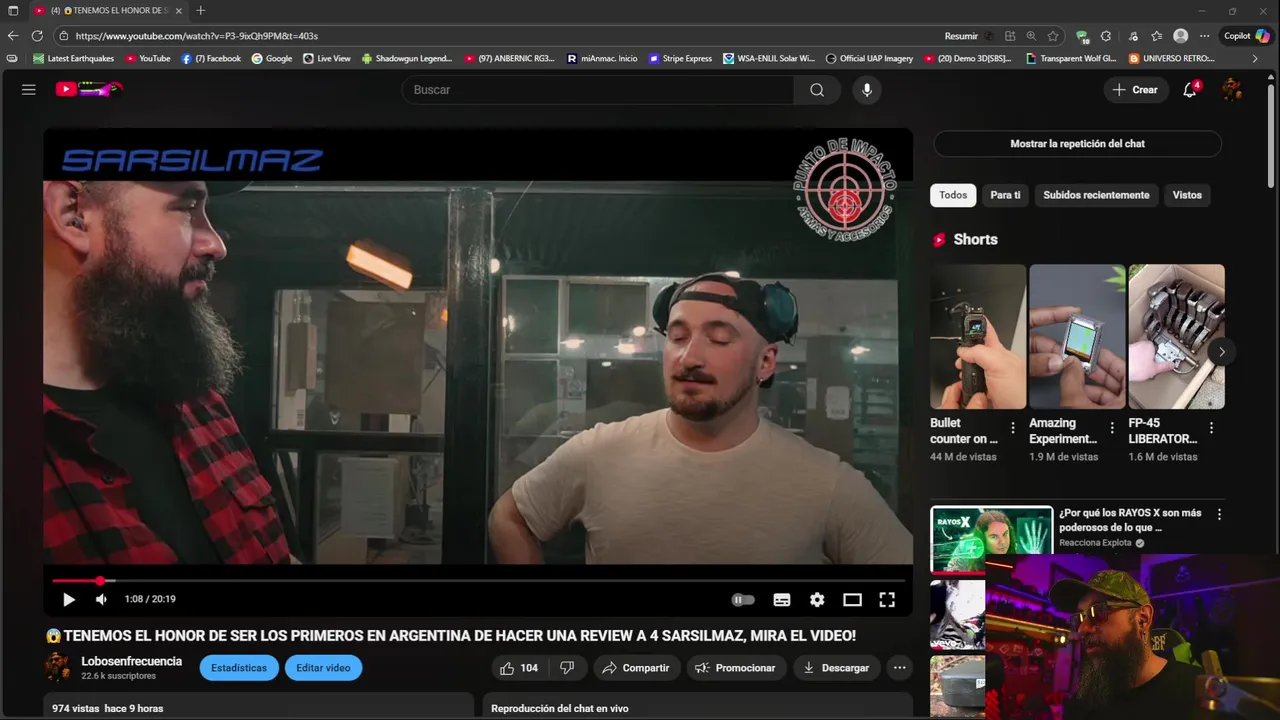The image size is (1280, 720).
Task: Click the Resumir button in address bar
Action: [961, 36]
